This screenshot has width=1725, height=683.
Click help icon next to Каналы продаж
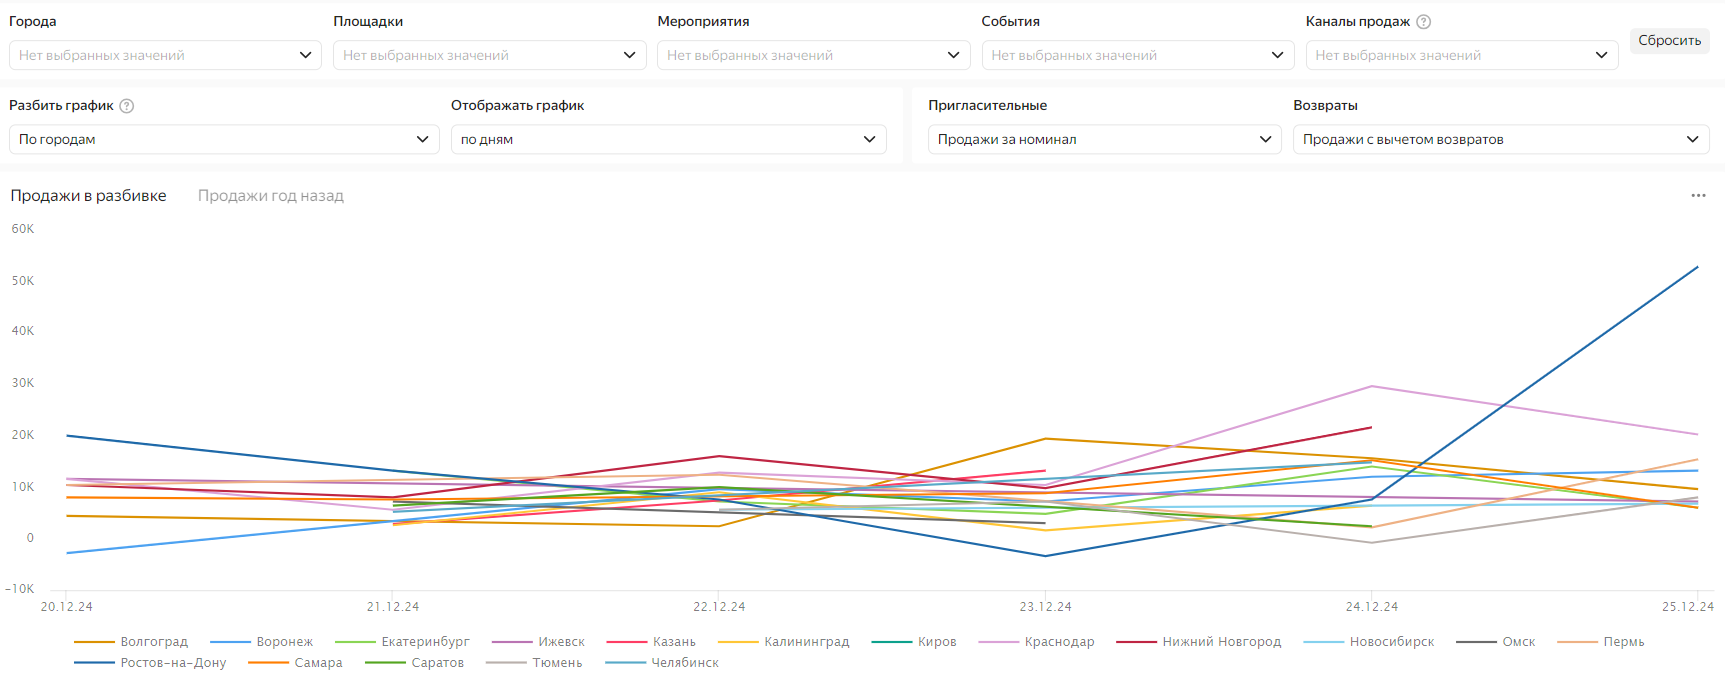click(1423, 22)
